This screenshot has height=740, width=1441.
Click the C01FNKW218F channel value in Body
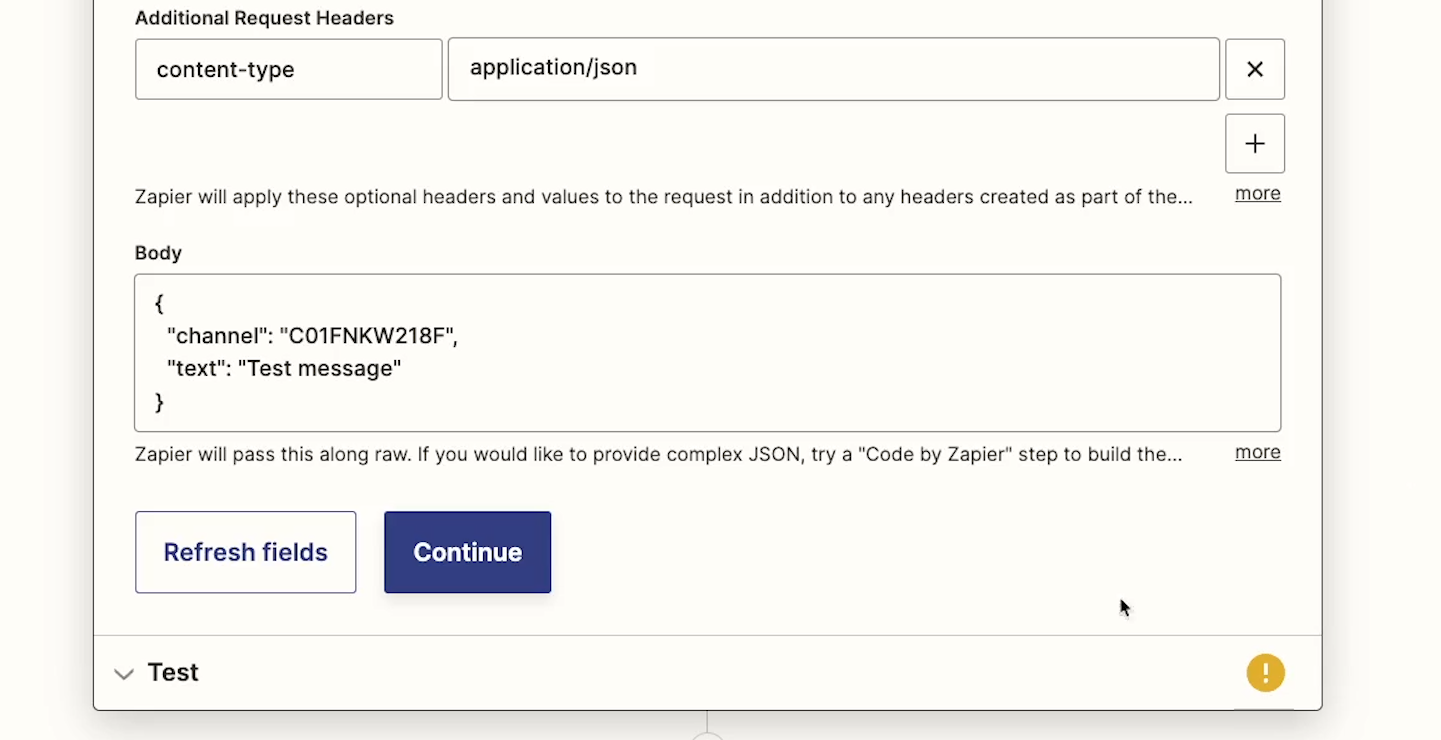pos(370,337)
